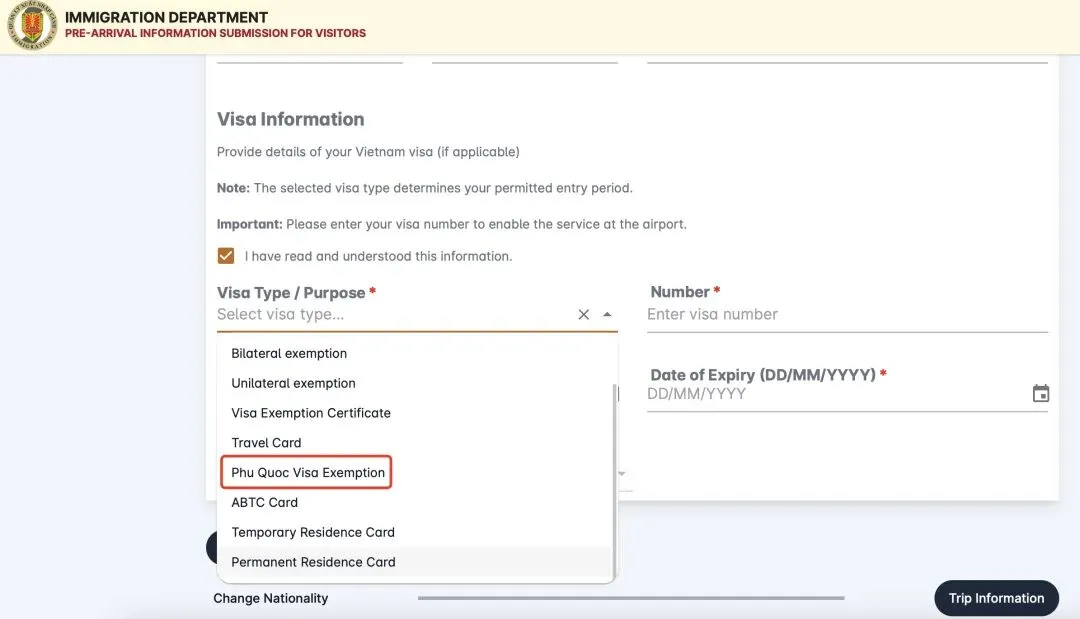
Task: Choose Bilateral exemption option
Action: point(415,353)
